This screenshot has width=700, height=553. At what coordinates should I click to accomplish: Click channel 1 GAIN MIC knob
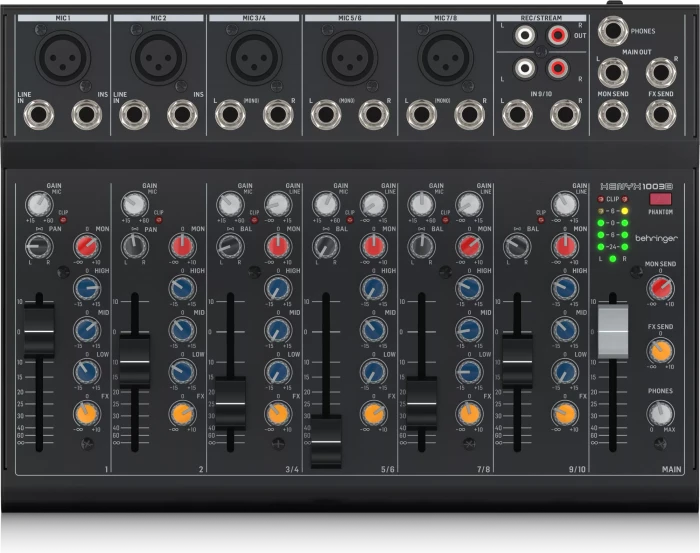coord(39,204)
